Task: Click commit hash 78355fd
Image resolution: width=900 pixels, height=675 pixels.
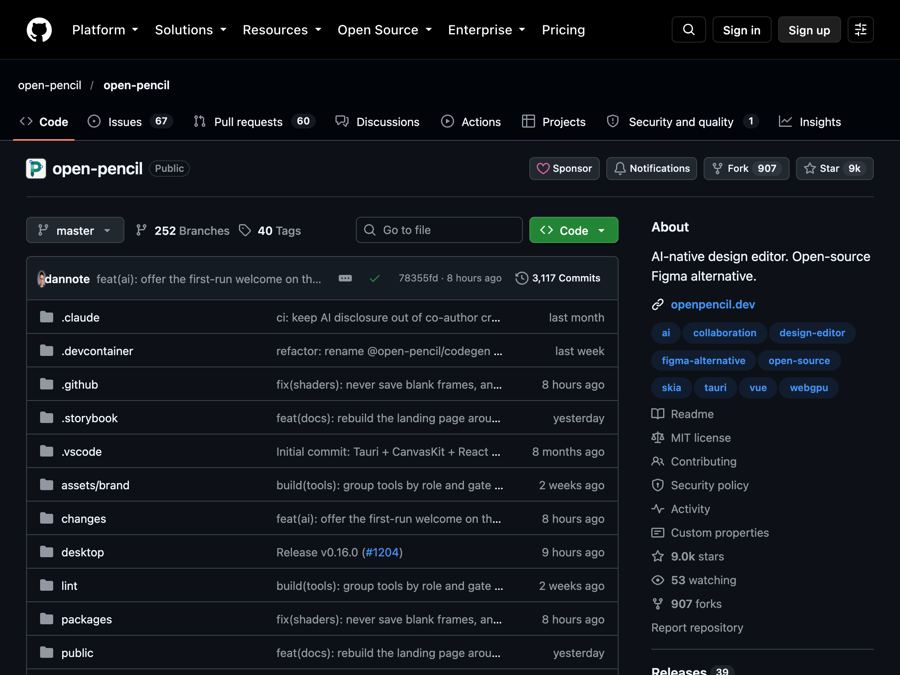Action: [x=418, y=278]
